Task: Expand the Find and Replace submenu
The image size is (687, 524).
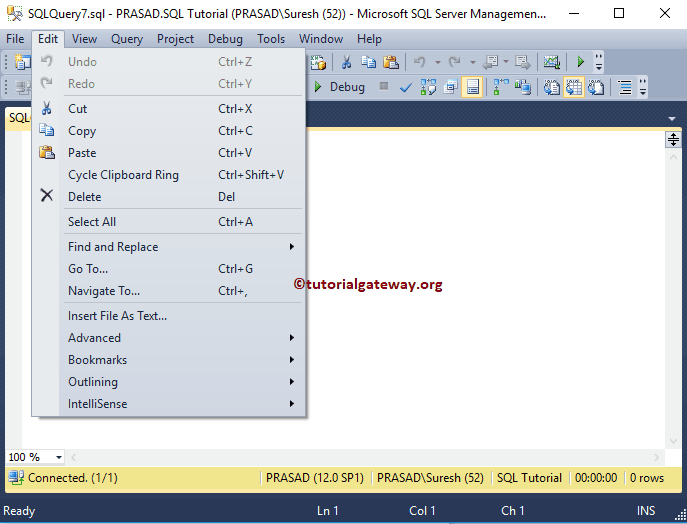Action: (169, 247)
